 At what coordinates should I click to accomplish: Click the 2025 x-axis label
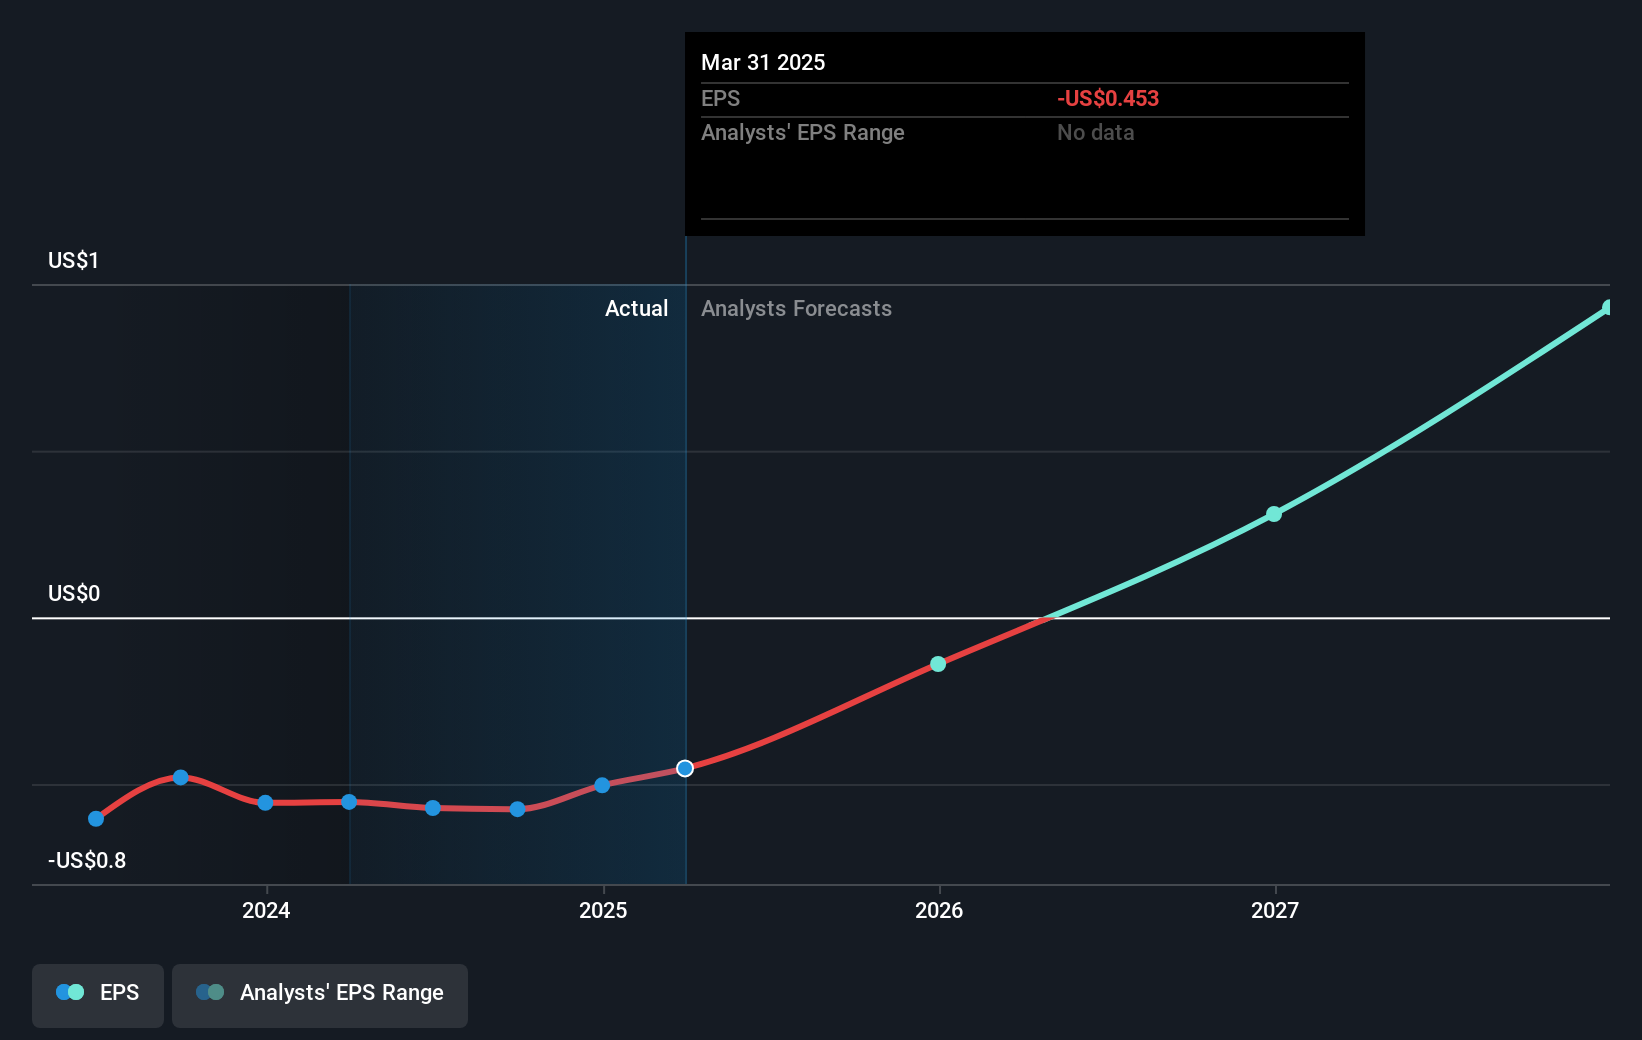coord(603,910)
